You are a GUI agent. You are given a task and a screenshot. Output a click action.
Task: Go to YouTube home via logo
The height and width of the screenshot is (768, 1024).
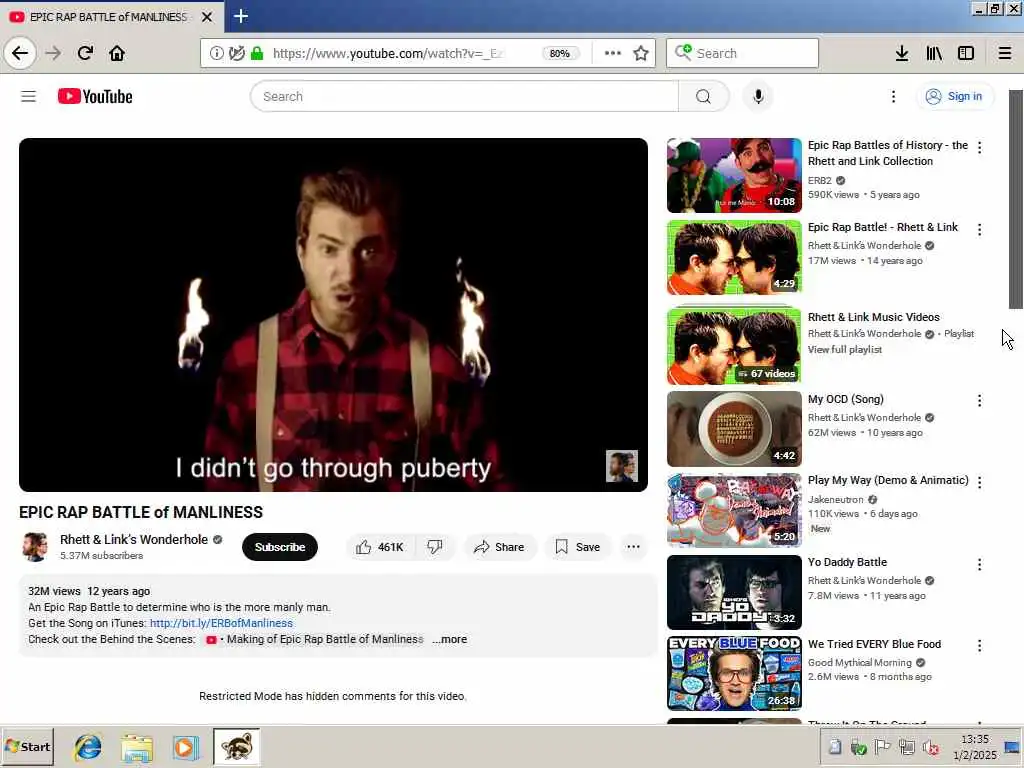95,97
